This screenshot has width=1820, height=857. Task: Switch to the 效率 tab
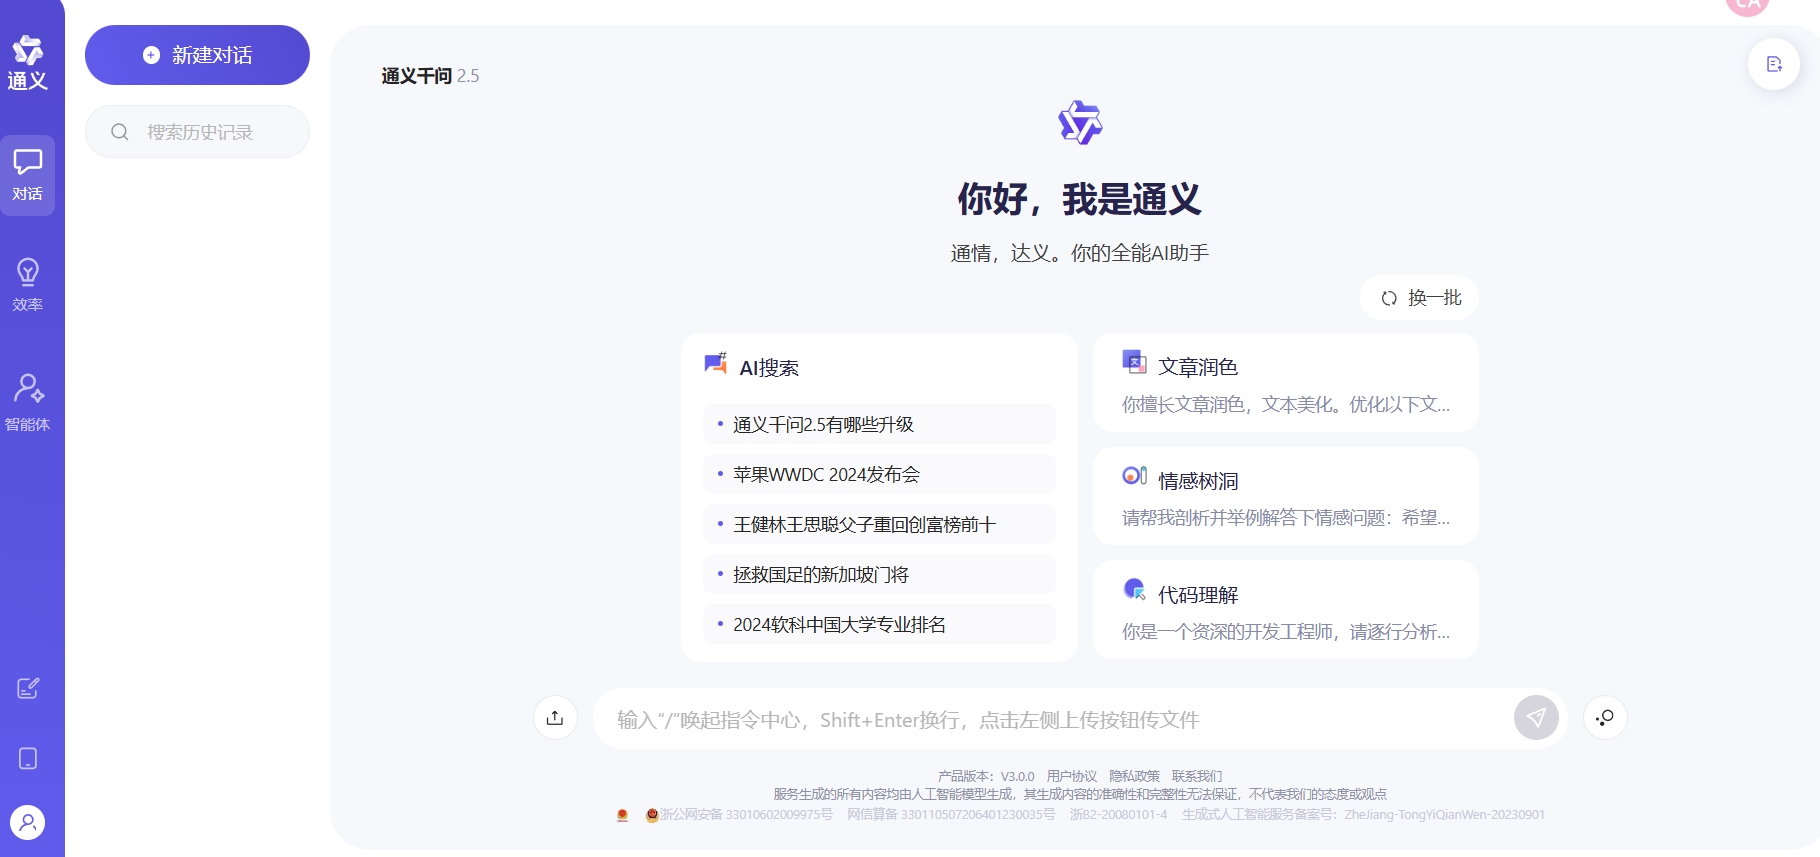[28, 285]
